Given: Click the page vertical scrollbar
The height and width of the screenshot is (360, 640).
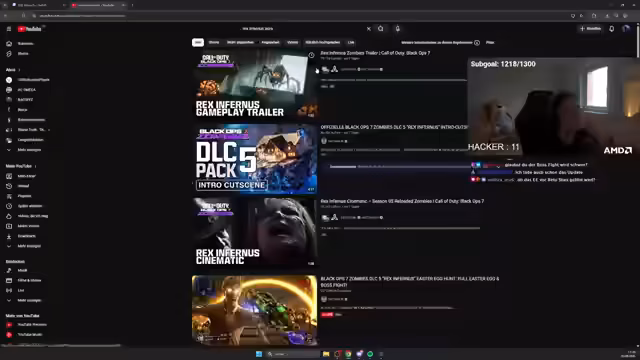Looking at the screenshot, I should click(638, 40).
